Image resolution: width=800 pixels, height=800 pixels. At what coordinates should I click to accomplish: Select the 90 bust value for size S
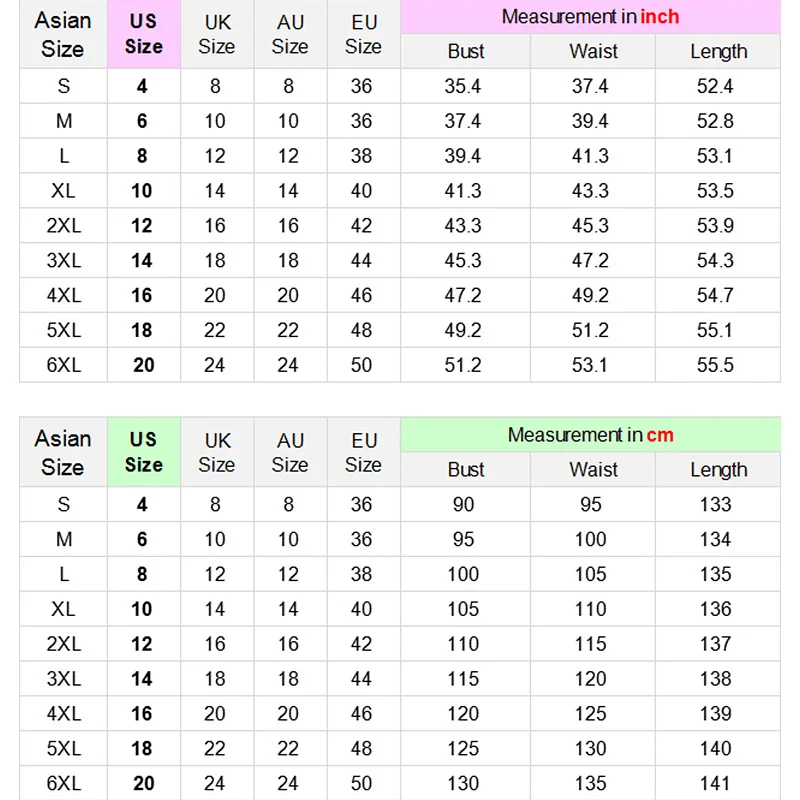[x=463, y=505]
